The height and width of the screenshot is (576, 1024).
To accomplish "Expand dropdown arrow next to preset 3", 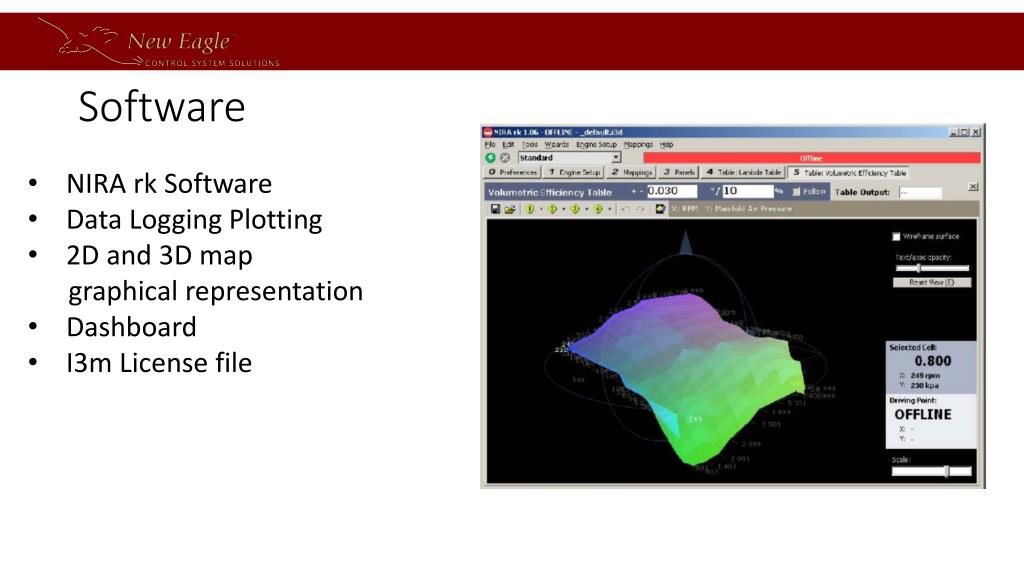I will click(x=586, y=209).
